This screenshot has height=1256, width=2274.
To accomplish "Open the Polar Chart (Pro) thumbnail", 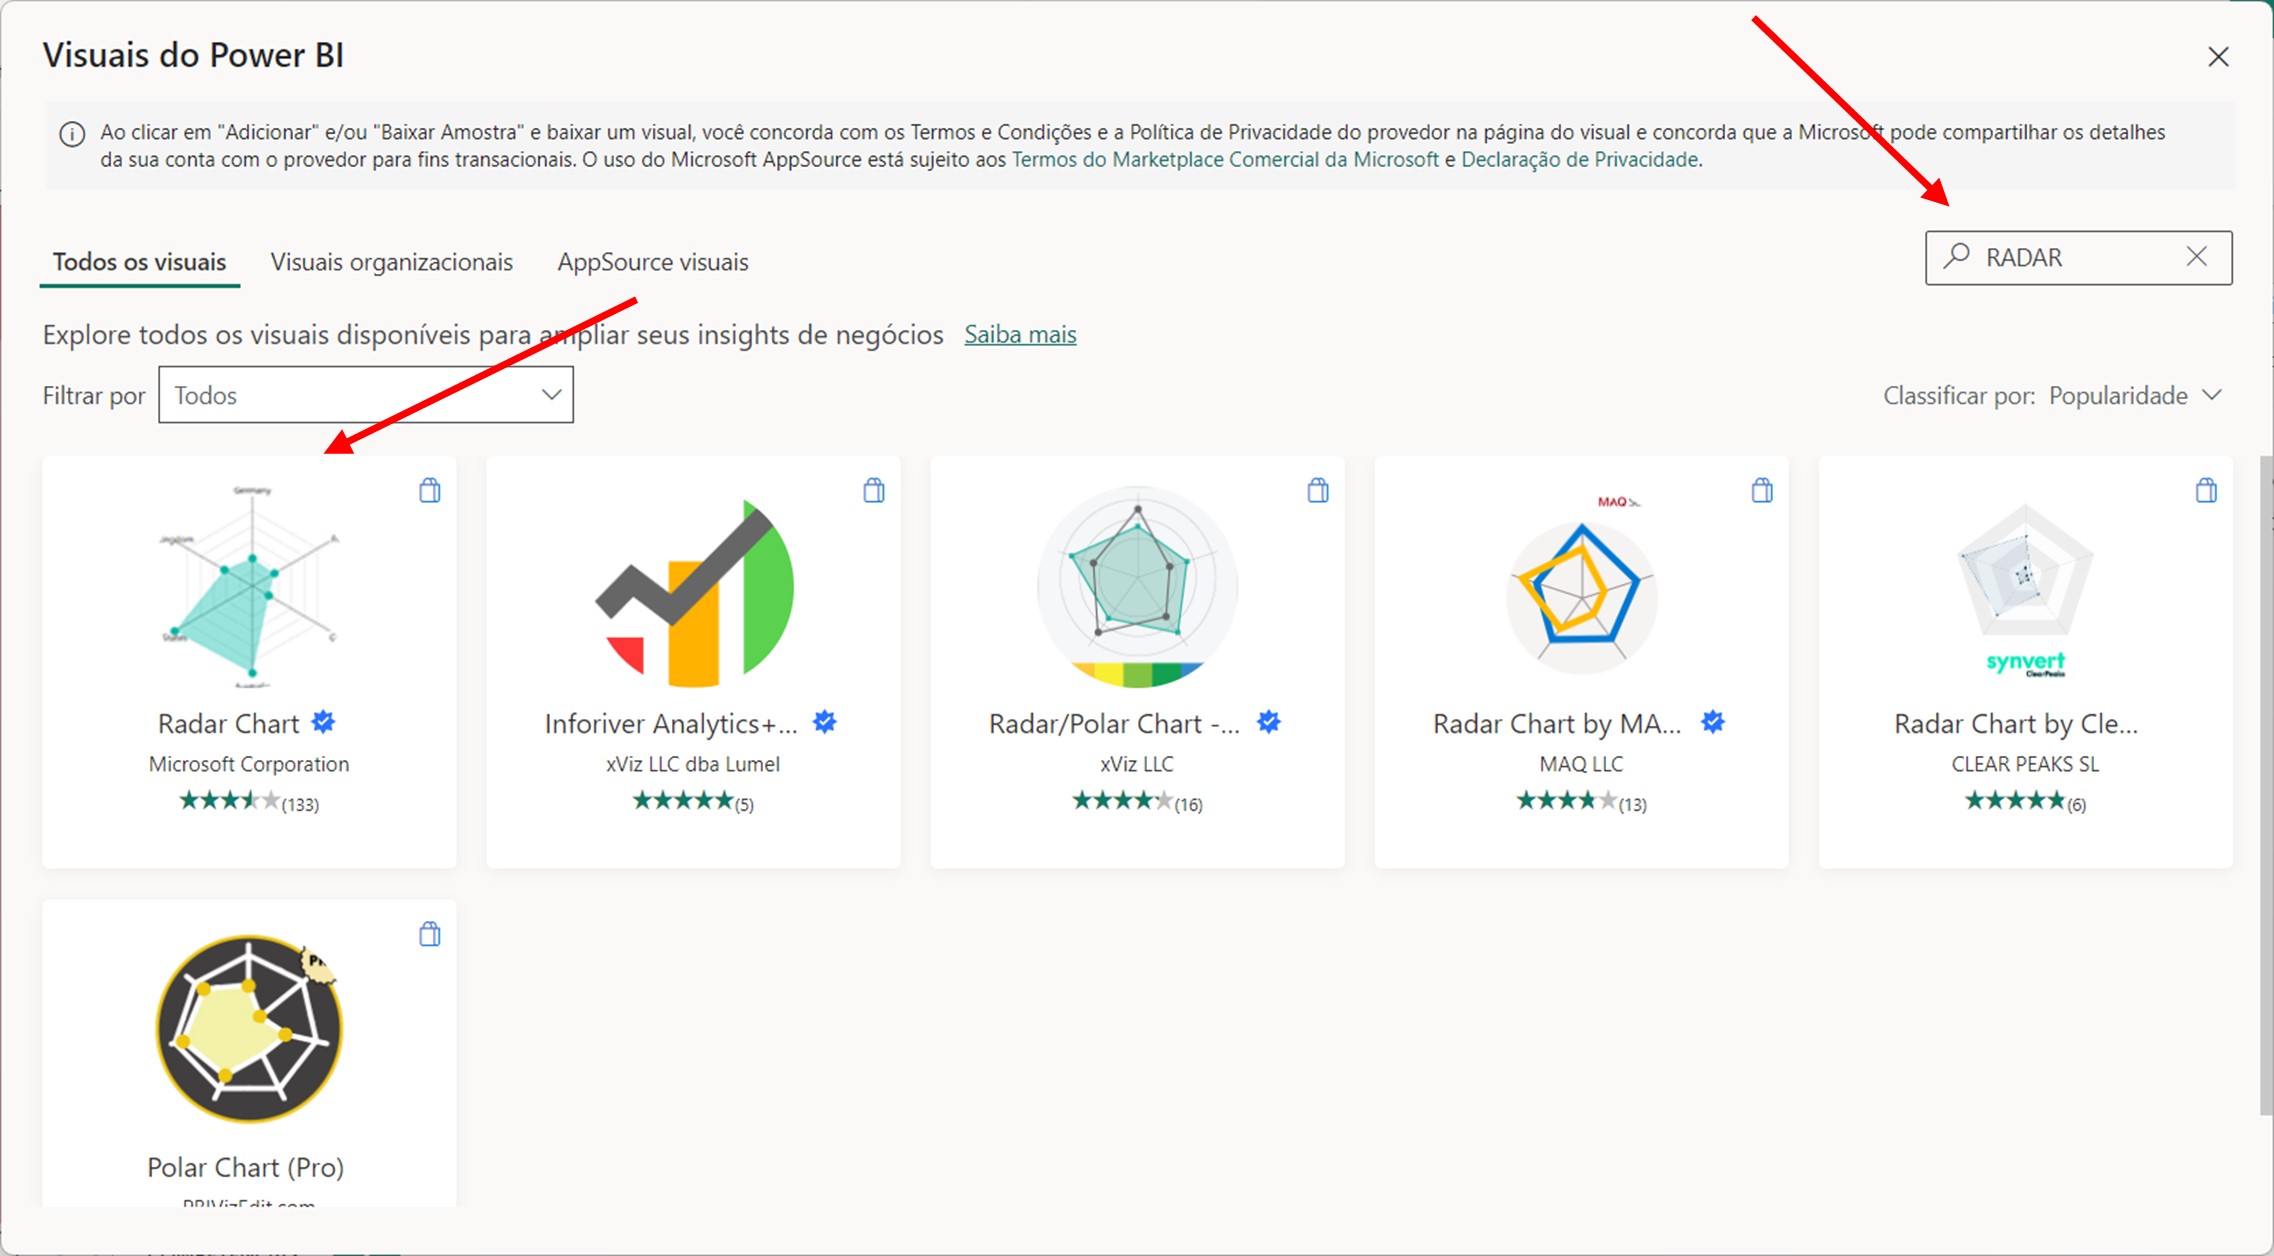I will [249, 1028].
